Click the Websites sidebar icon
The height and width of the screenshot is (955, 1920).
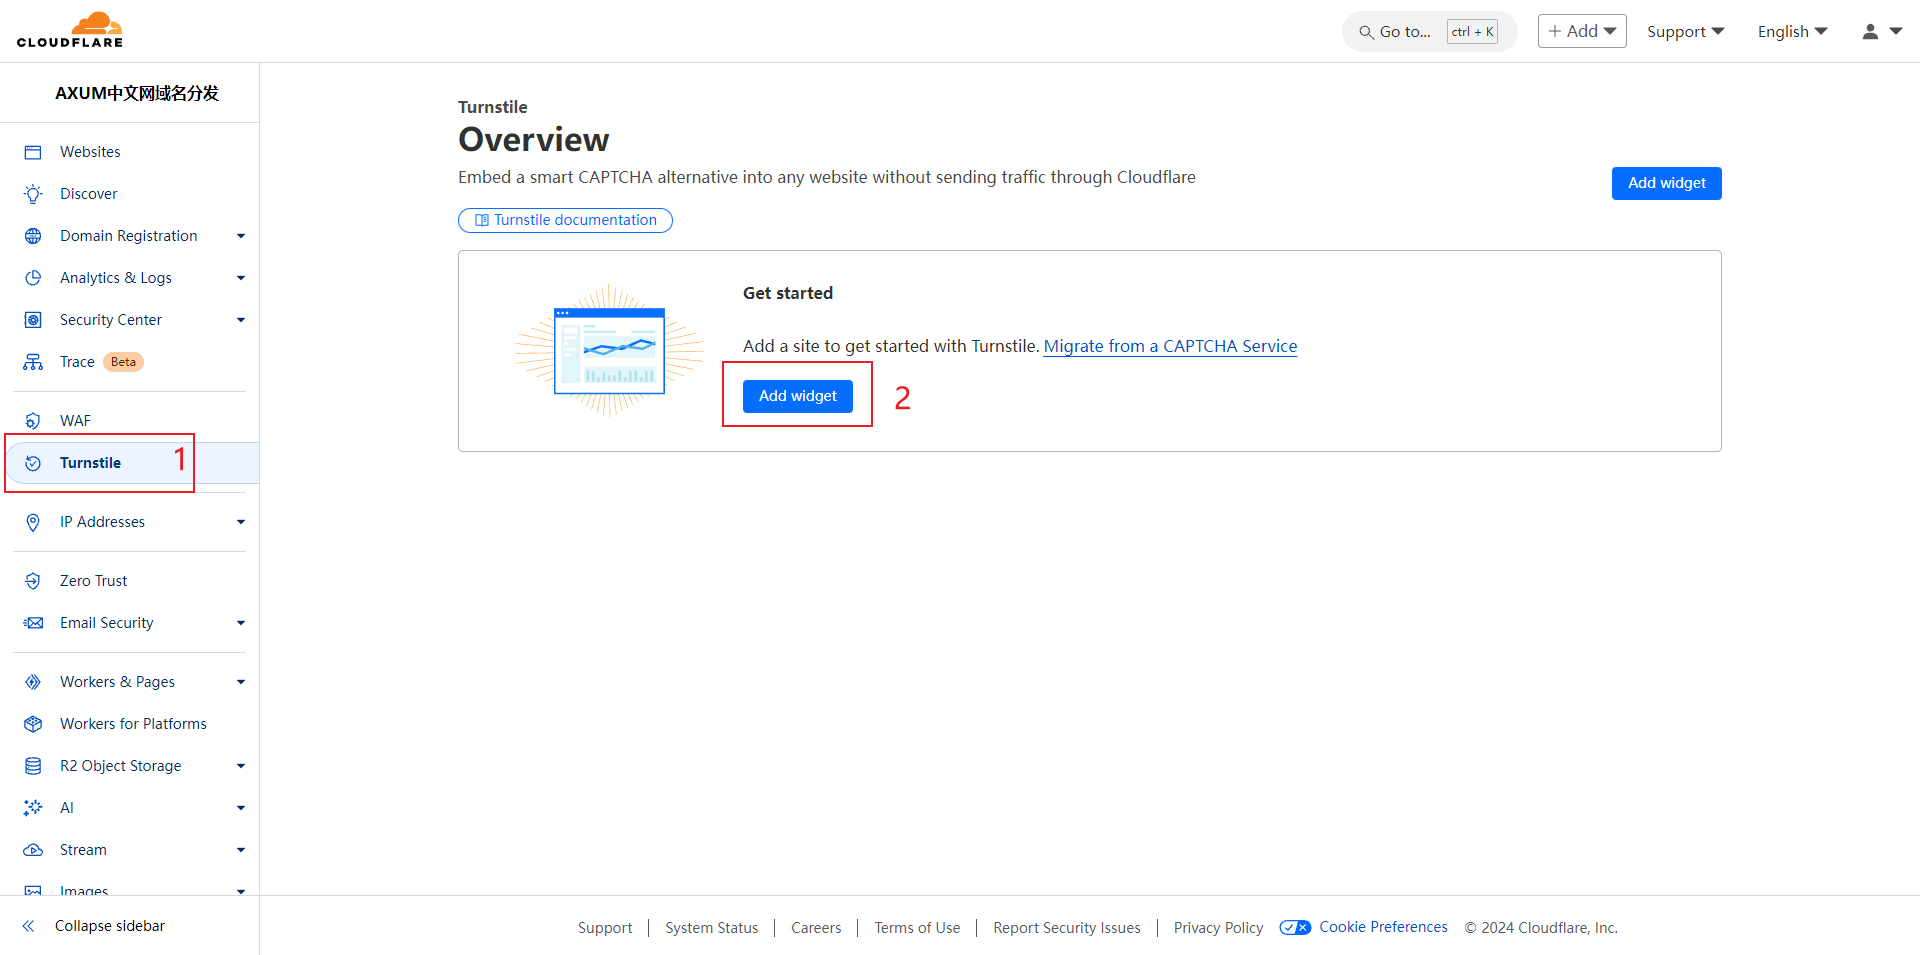[x=33, y=152]
